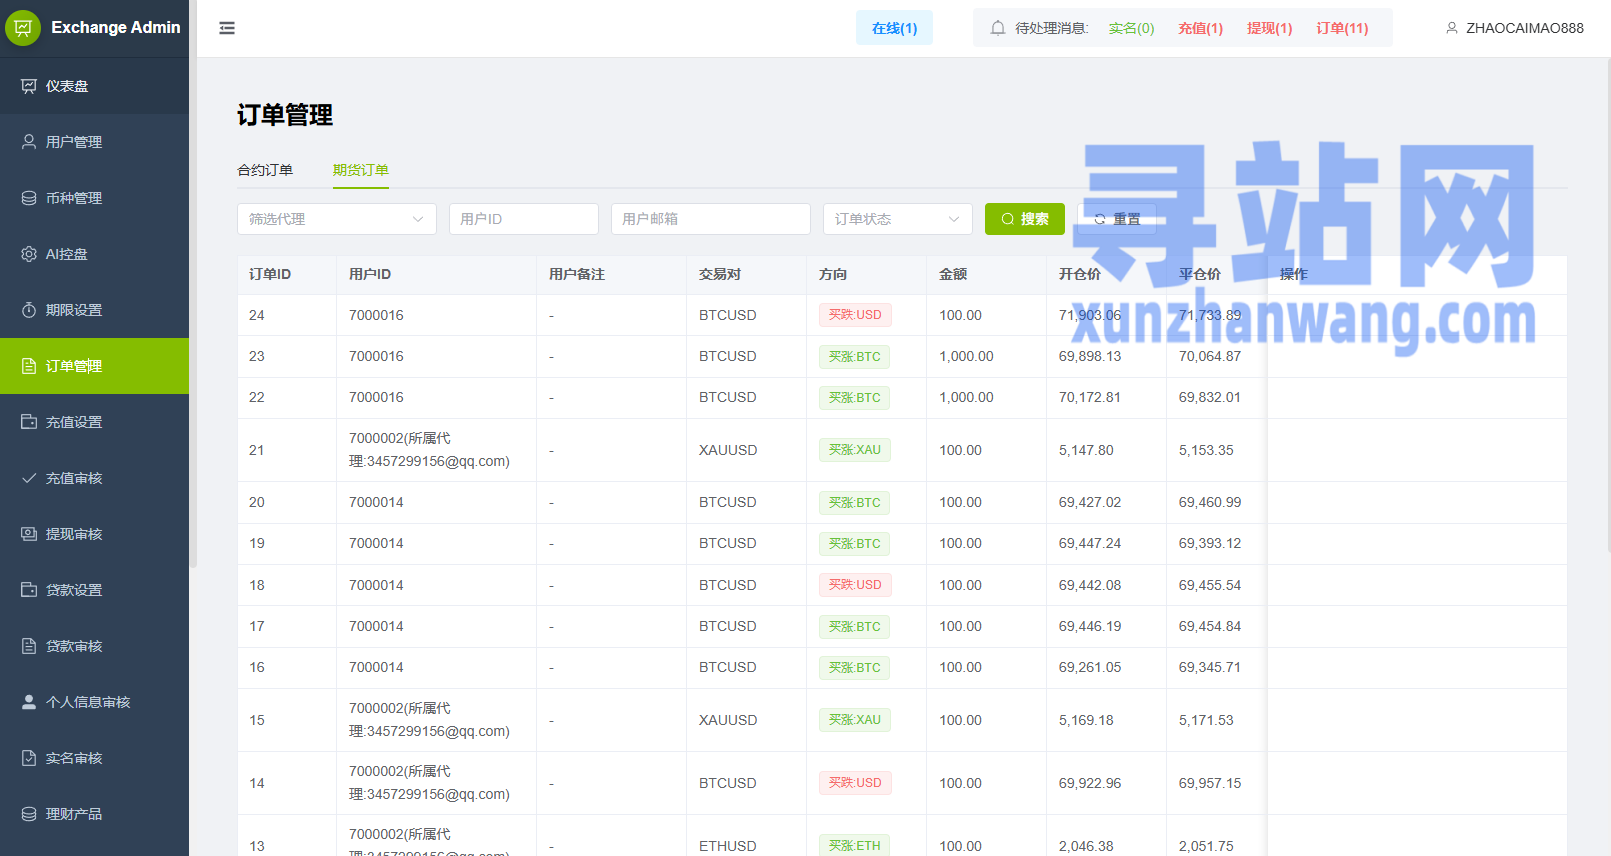Click the notification bell icon
1611x856 pixels.
click(x=998, y=28)
